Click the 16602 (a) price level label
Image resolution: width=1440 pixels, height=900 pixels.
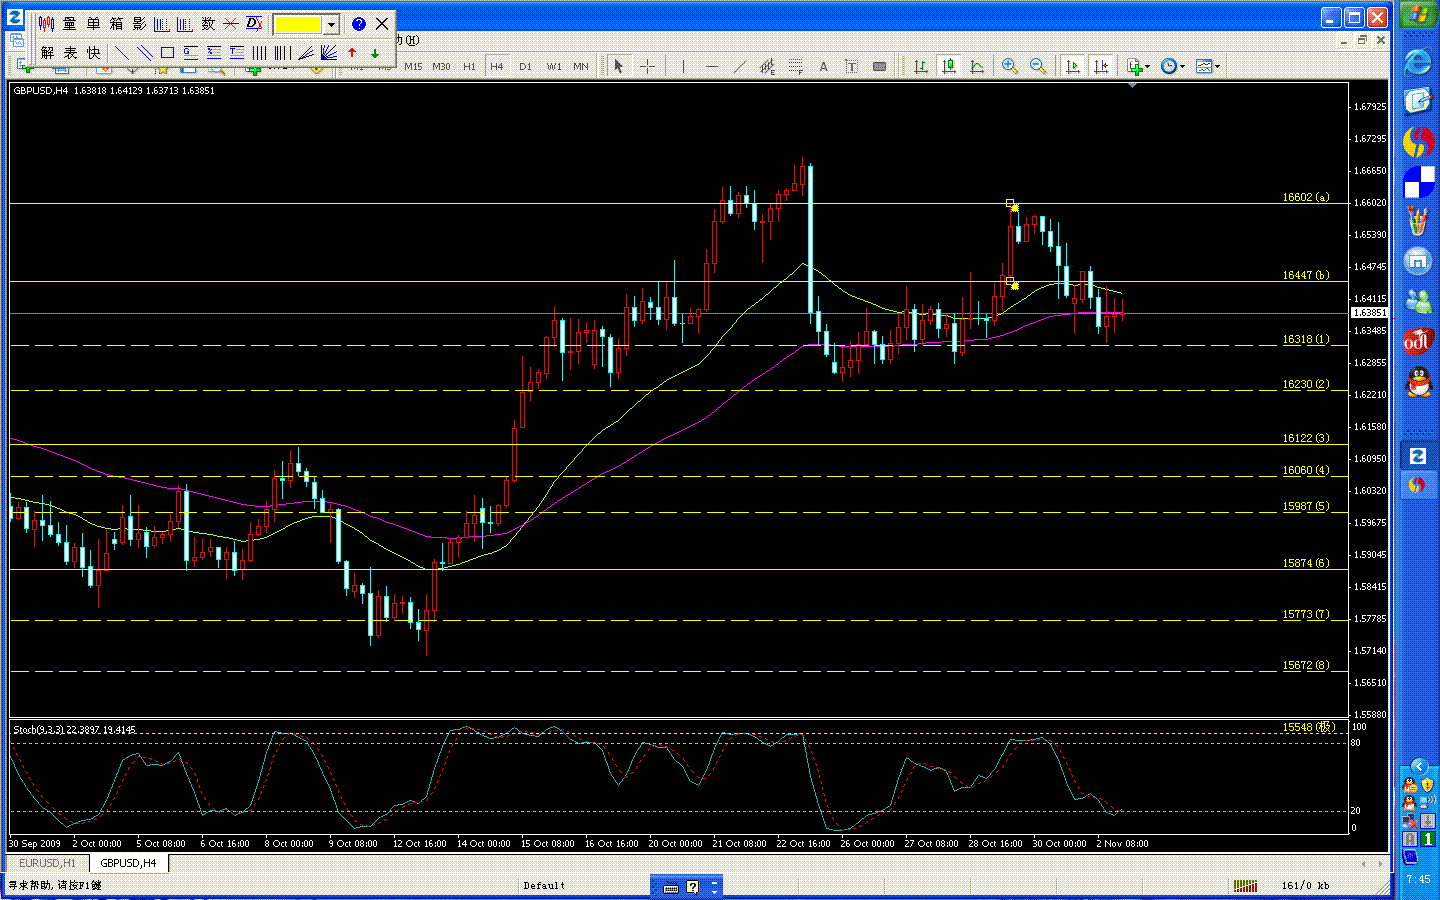click(1306, 198)
